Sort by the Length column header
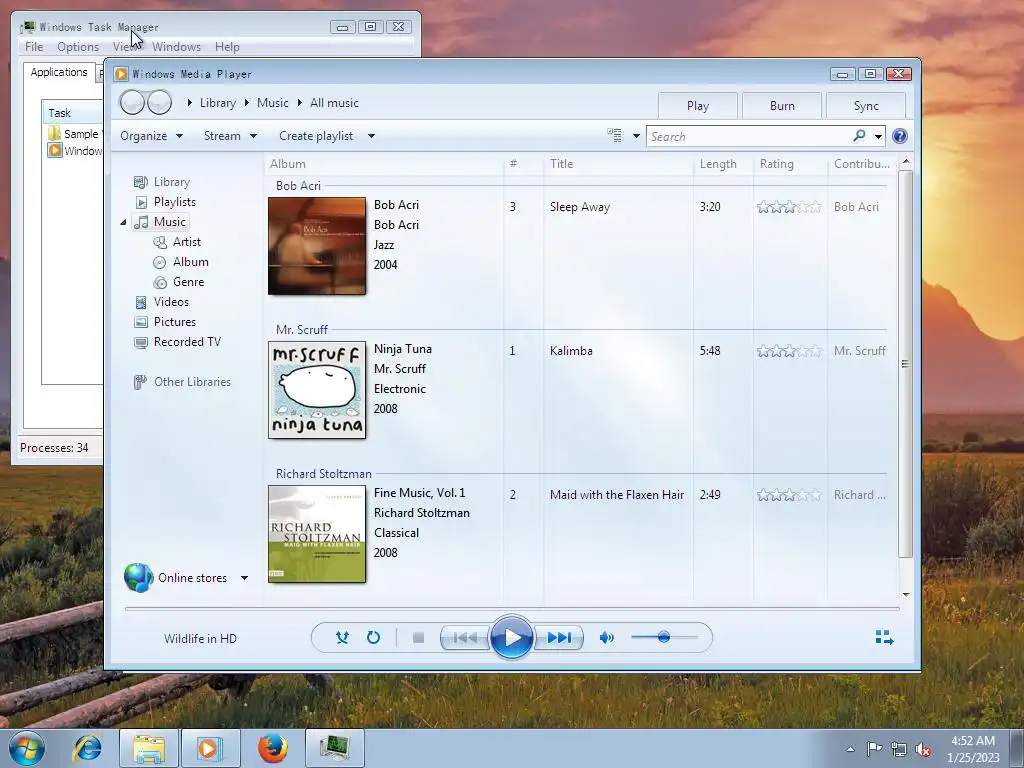Image resolution: width=1024 pixels, height=768 pixels. click(x=723, y=164)
